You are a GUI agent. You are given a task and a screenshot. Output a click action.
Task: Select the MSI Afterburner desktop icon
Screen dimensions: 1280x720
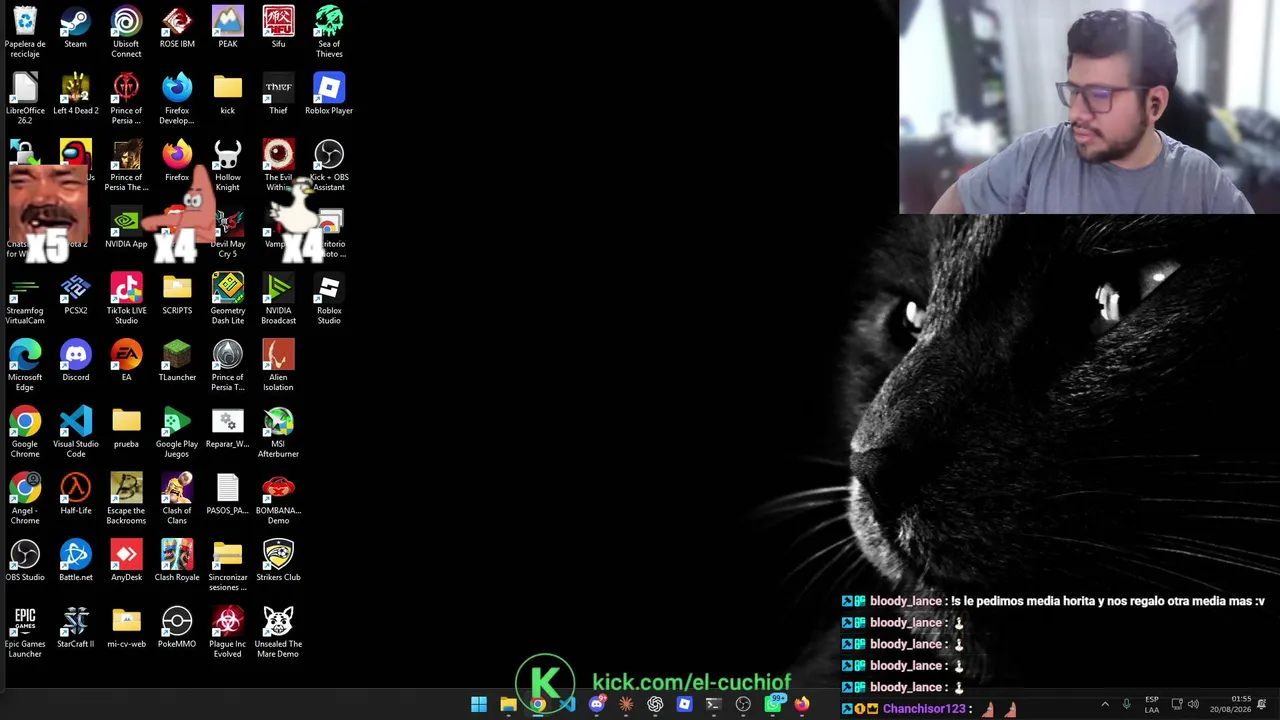click(x=278, y=433)
